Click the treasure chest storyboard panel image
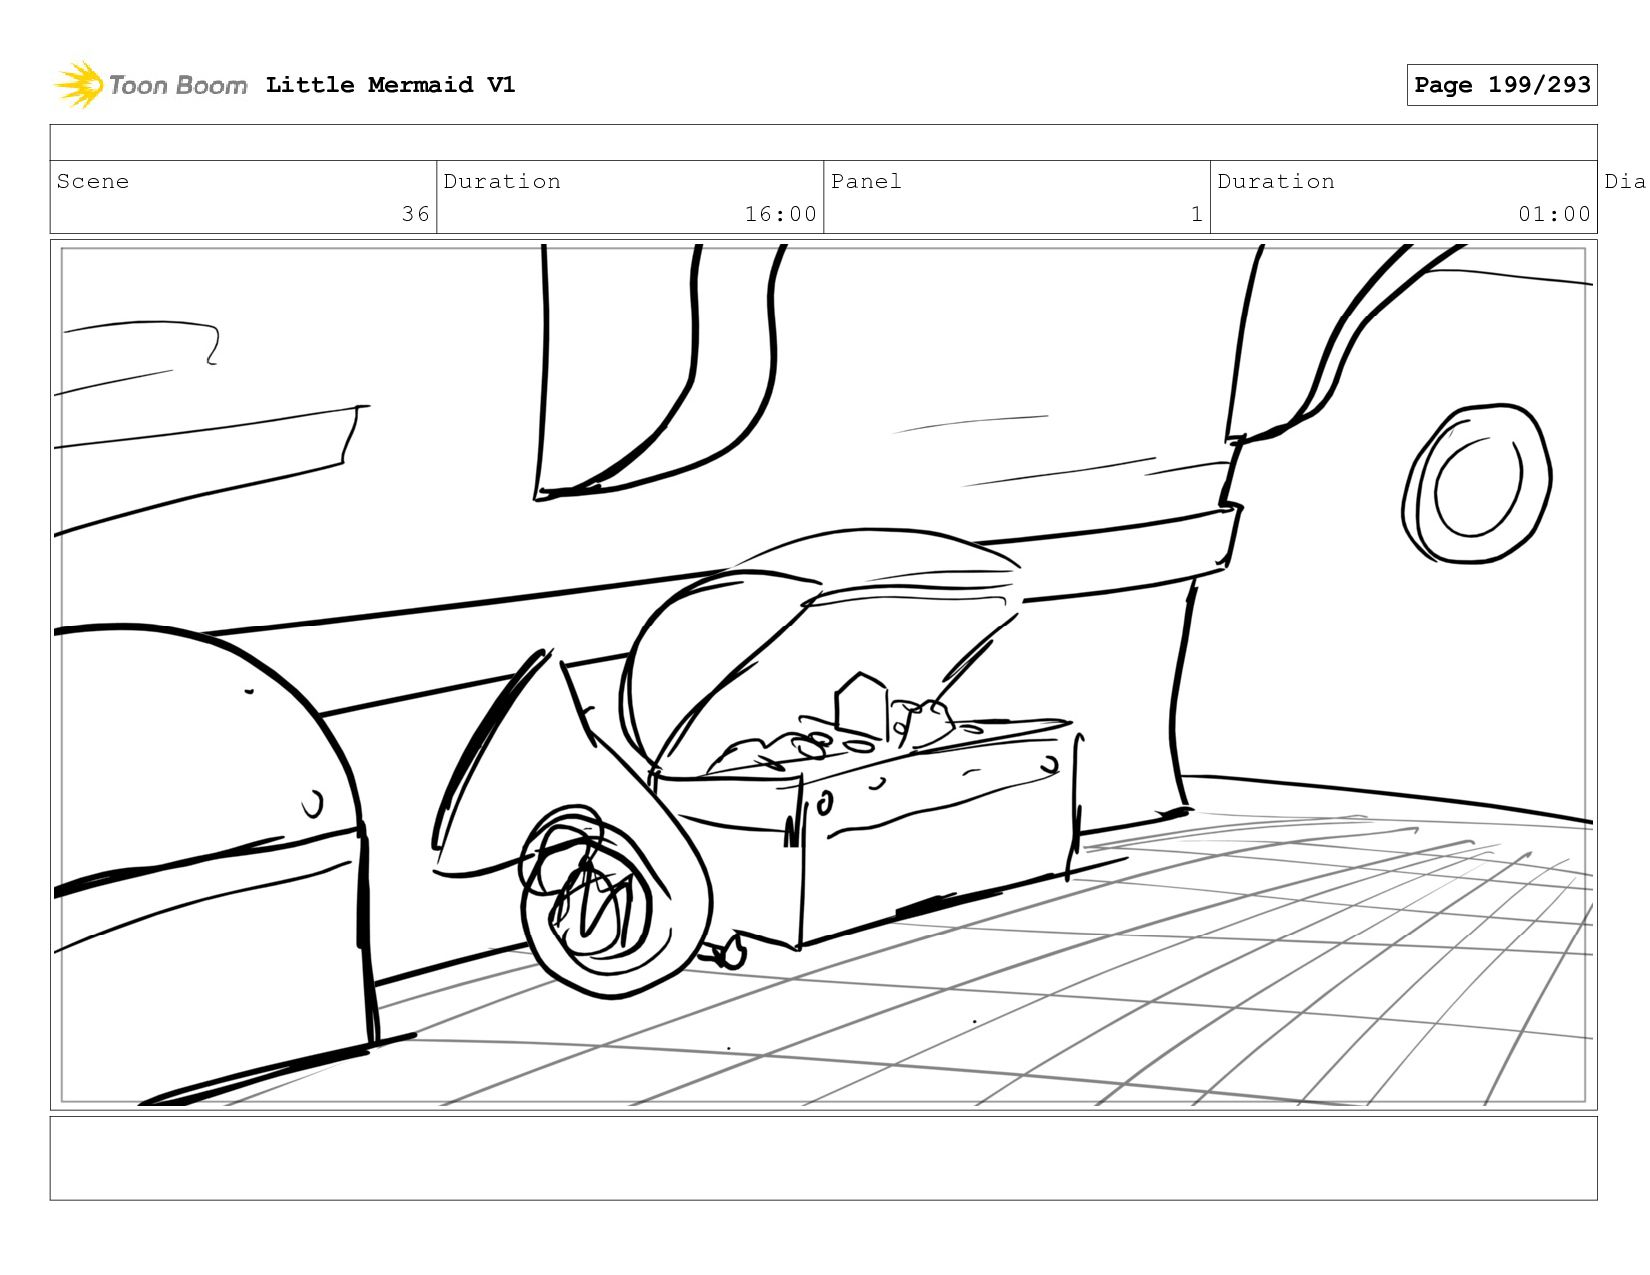The image size is (1650, 1275). (824, 675)
